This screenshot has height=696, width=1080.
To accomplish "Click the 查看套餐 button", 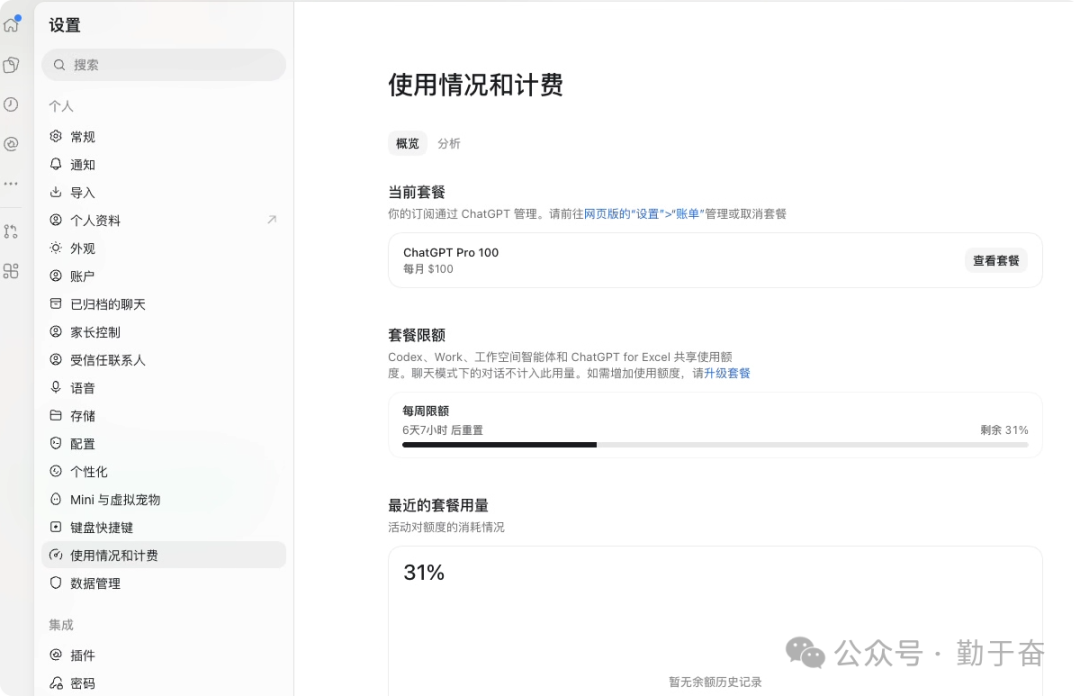I will point(995,260).
